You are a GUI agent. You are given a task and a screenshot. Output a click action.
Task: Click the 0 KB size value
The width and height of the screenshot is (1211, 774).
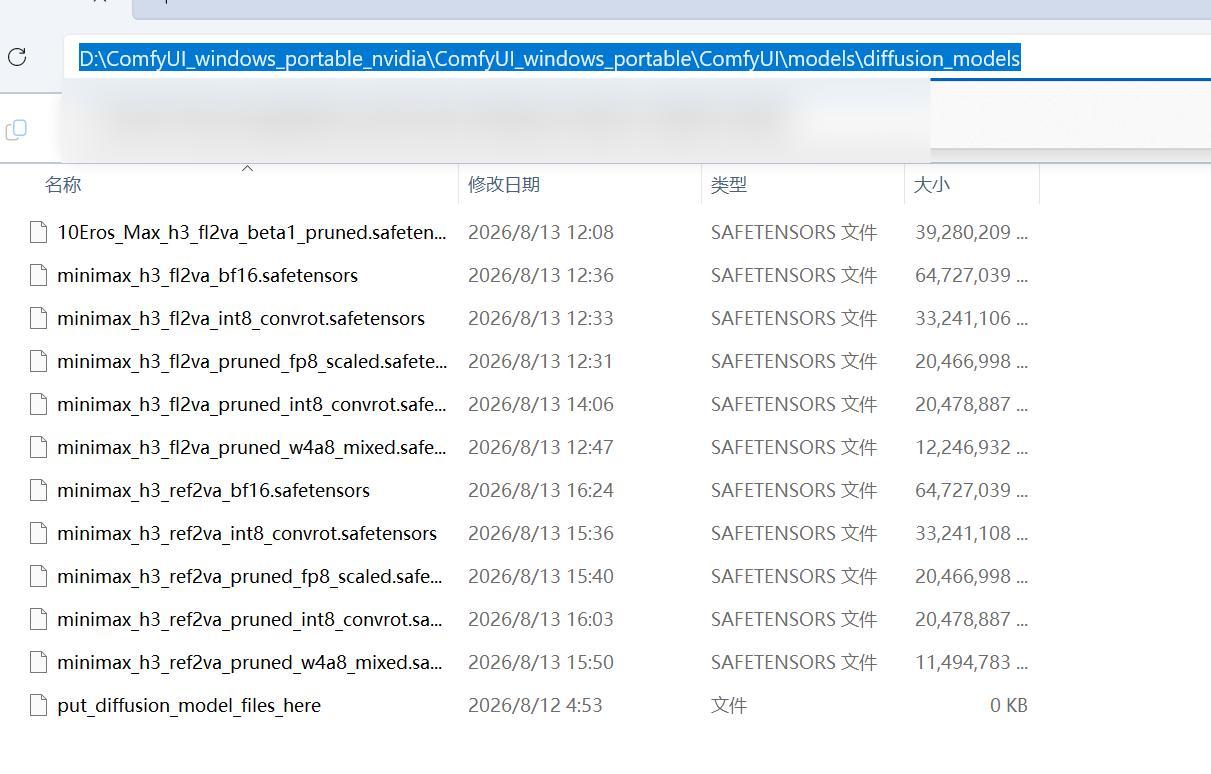[x=1009, y=705]
